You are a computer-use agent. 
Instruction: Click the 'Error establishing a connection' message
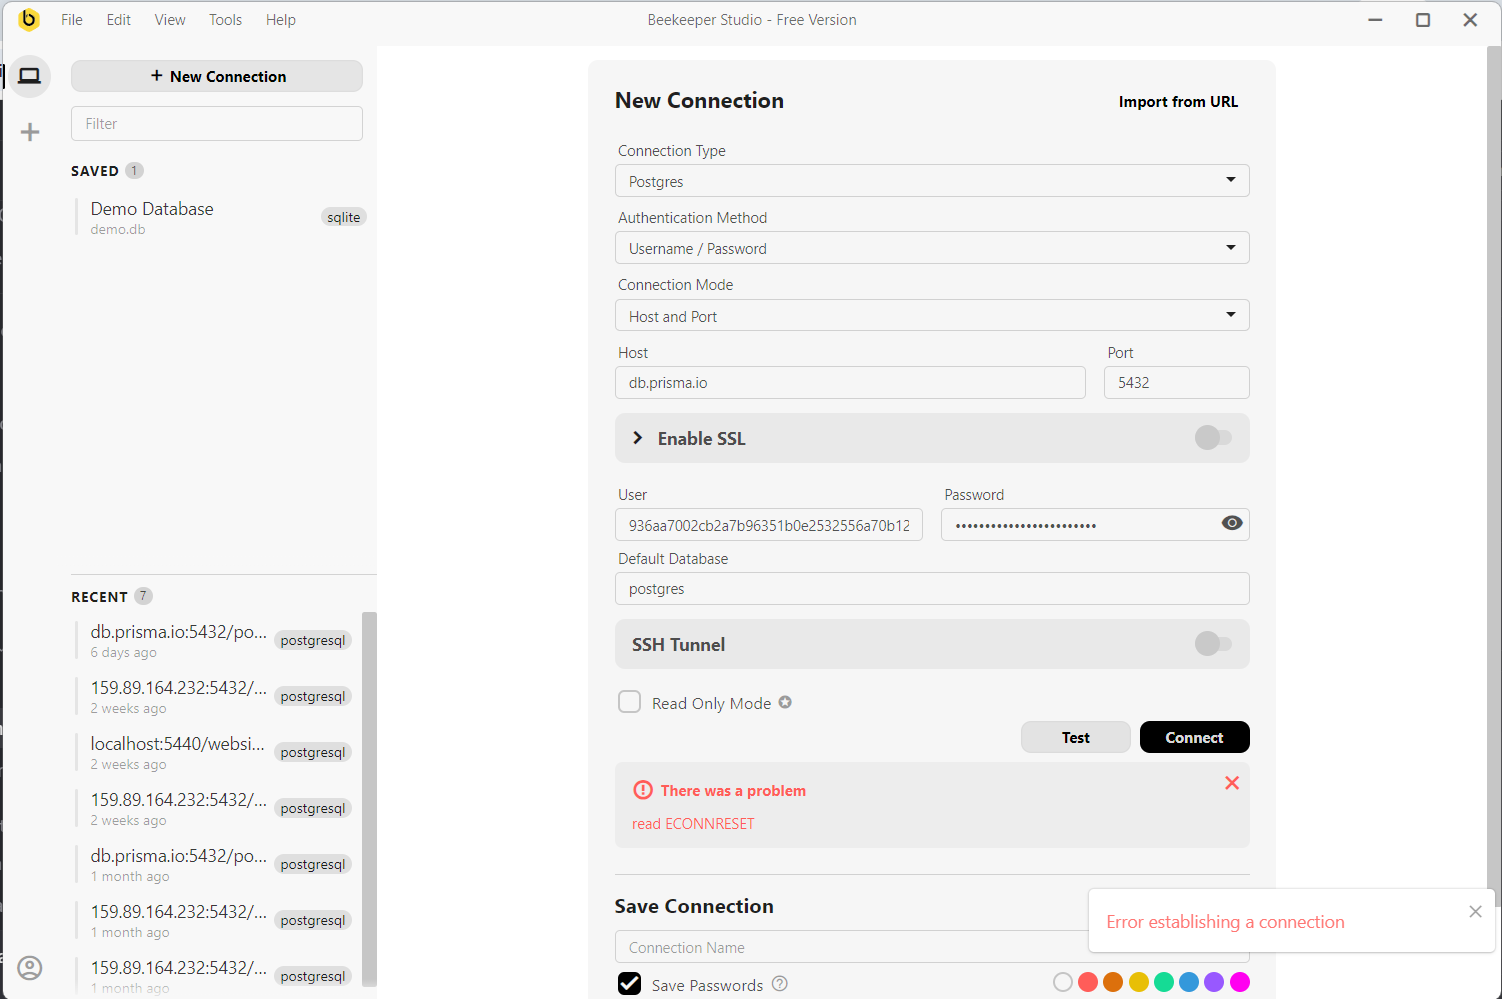(1225, 922)
